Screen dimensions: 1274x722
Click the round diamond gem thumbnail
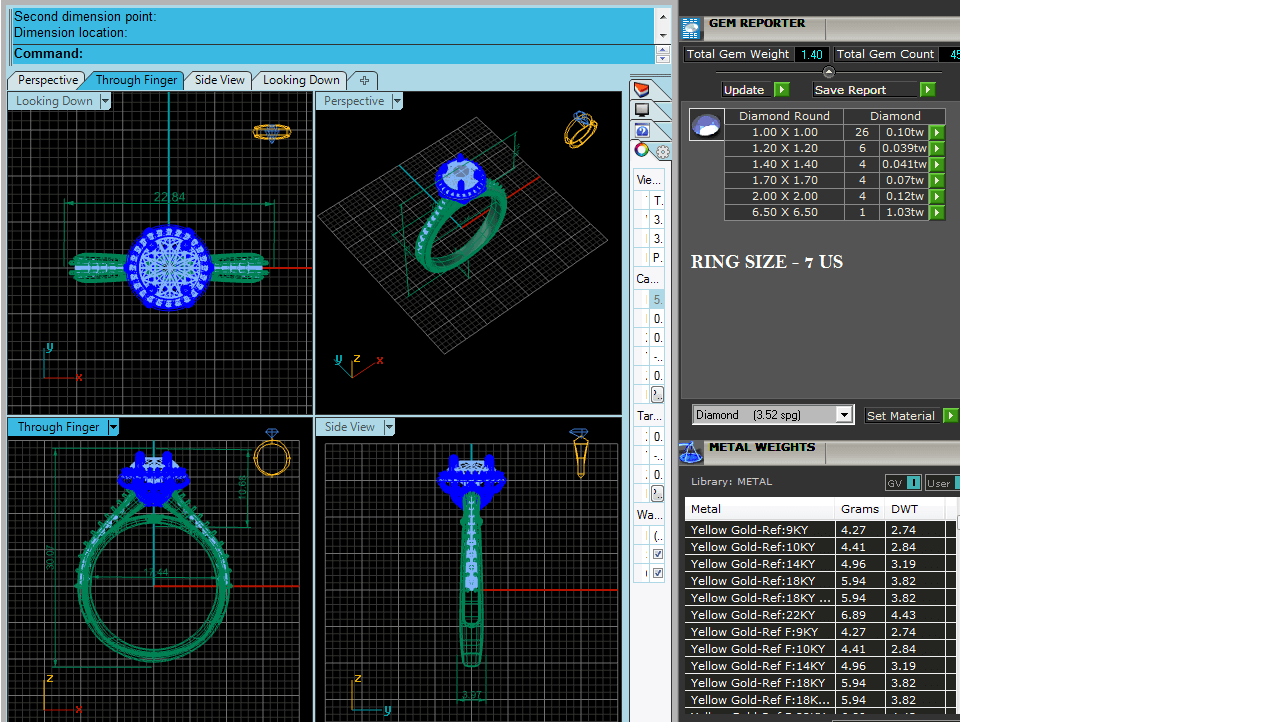[x=707, y=125]
